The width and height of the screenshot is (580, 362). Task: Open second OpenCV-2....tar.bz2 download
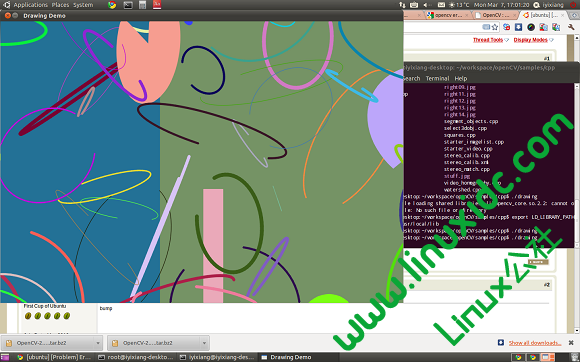[x=155, y=343]
